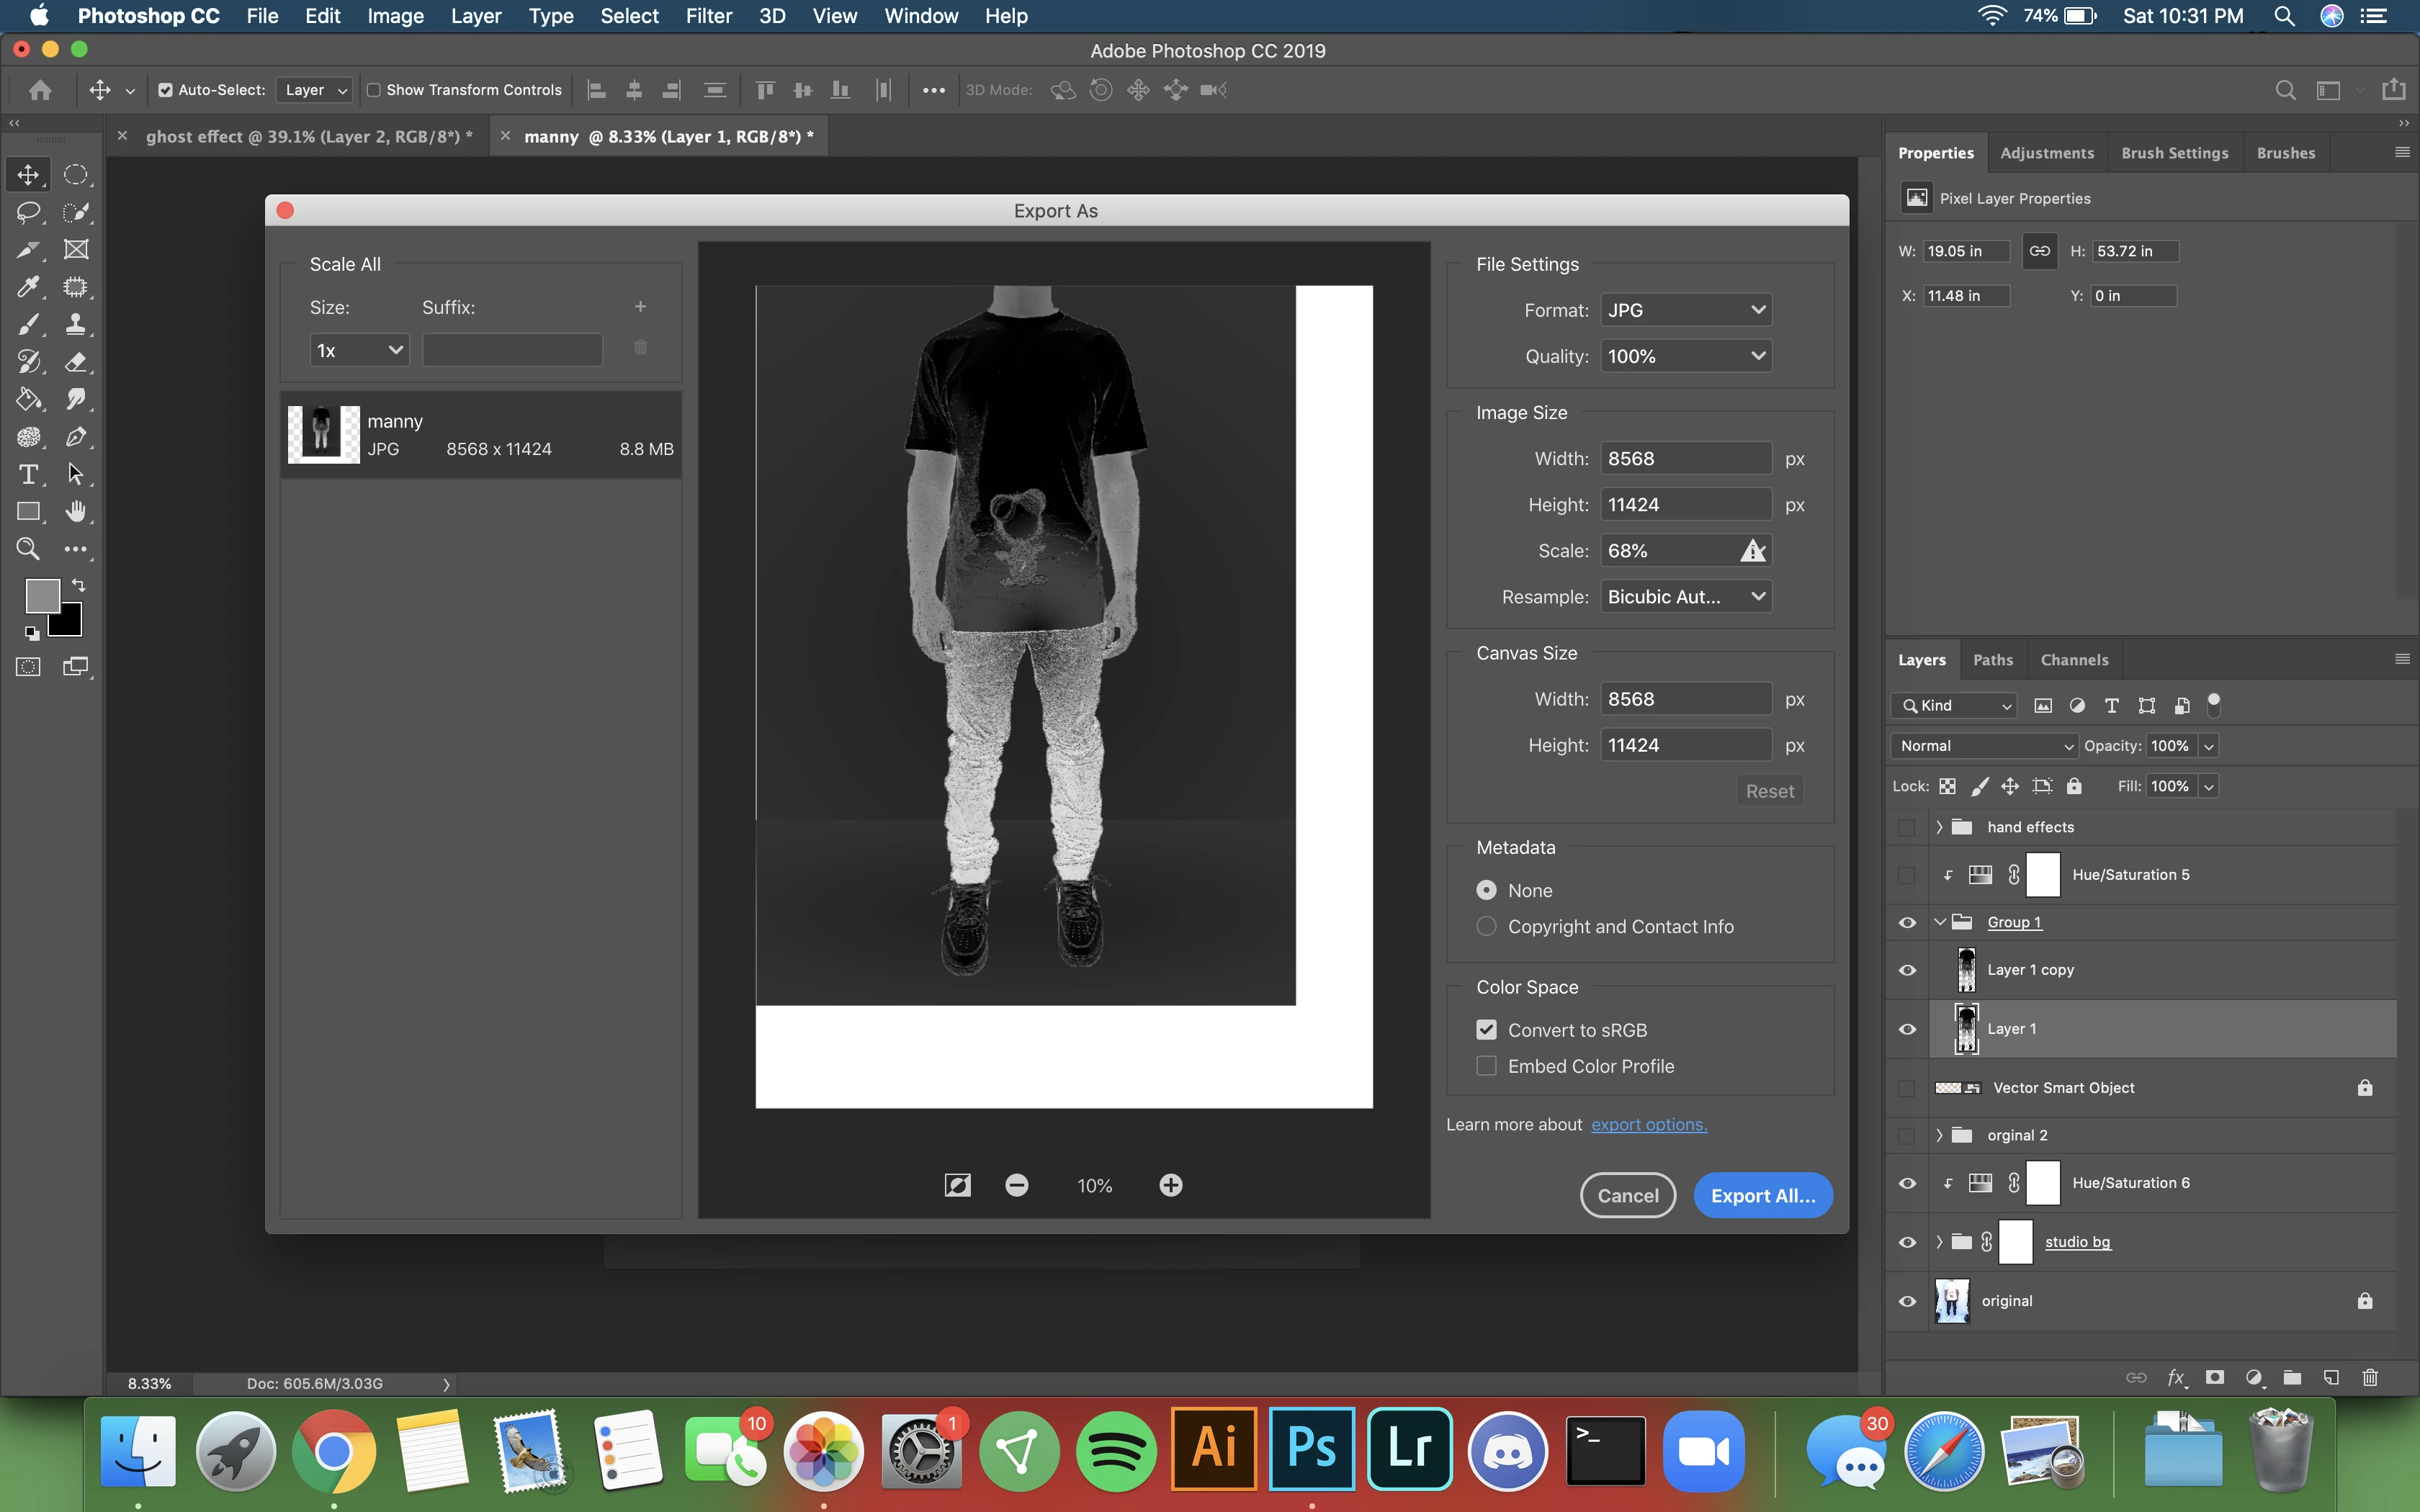Select Copyright and Contact Info radio button
The width and height of the screenshot is (2420, 1512).
pyautogui.click(x=1487, y=927)
